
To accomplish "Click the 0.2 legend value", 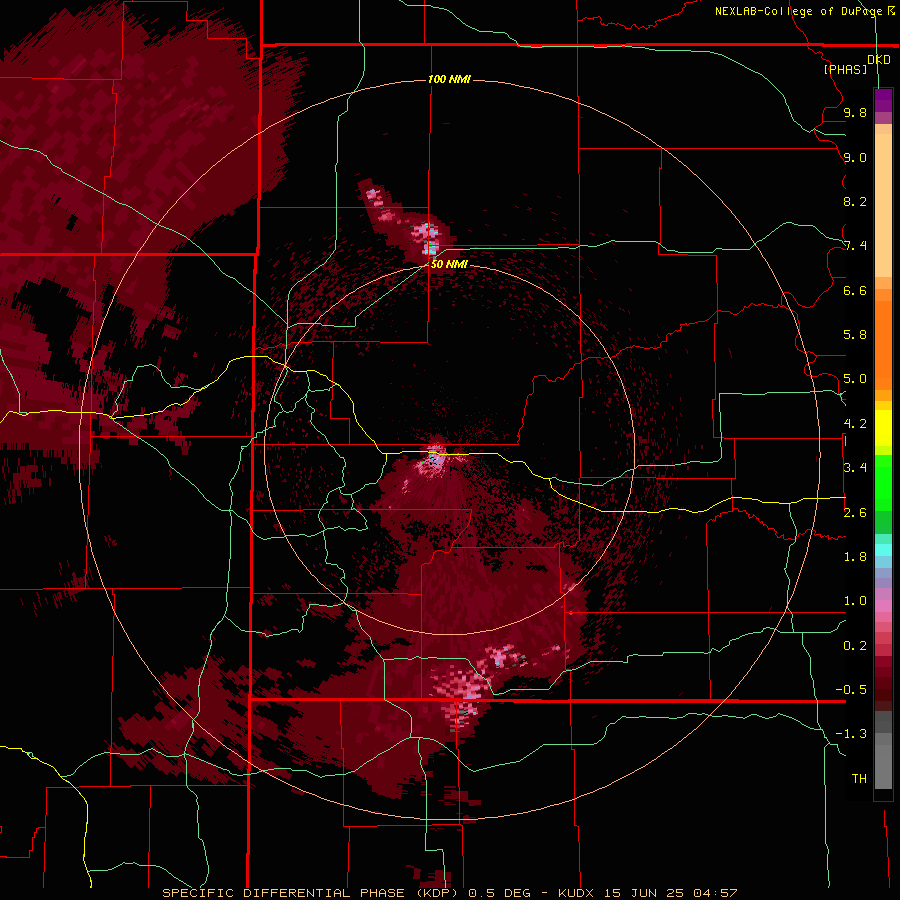I will pyautogui.click(x=855, y=646).
